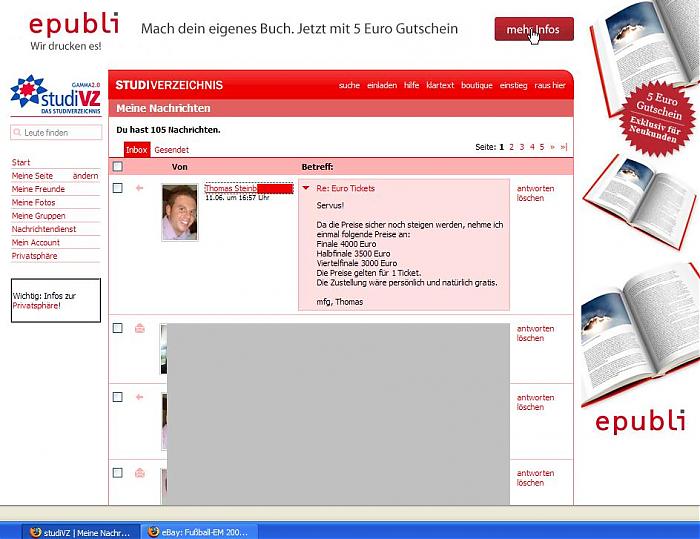700x539 pixels.
Task: Click the 'Leute finden' search field
Action: [57, 132]
